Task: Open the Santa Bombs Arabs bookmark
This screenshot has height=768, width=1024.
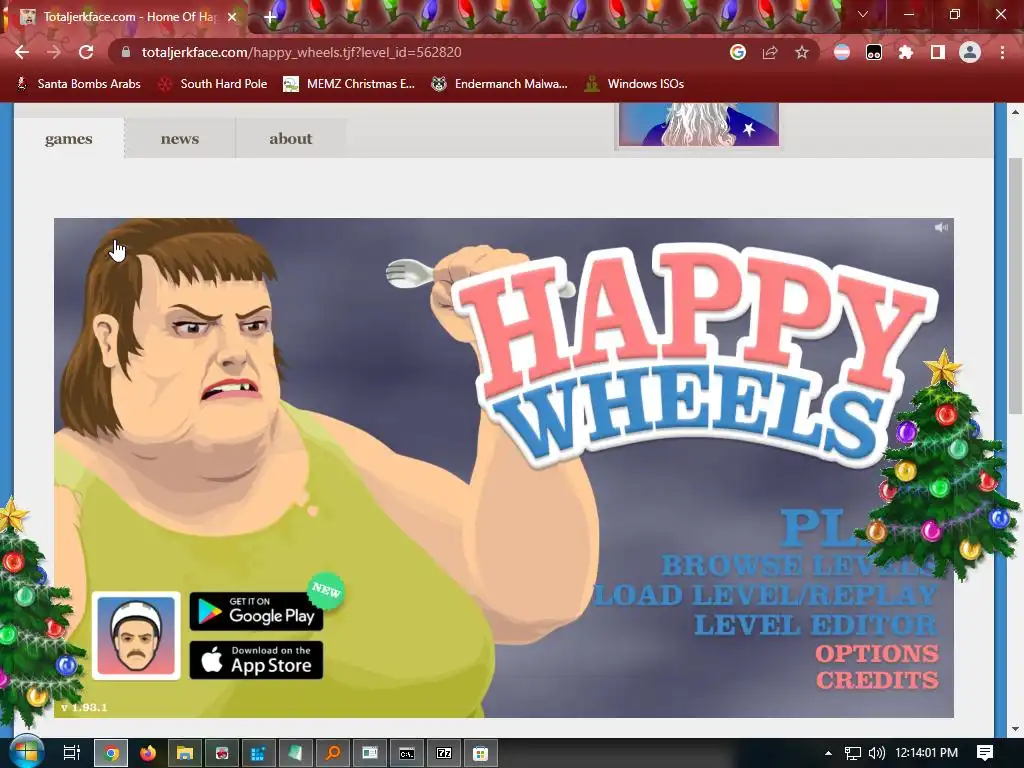Action: pyautogui.click(x=78, y=84)
